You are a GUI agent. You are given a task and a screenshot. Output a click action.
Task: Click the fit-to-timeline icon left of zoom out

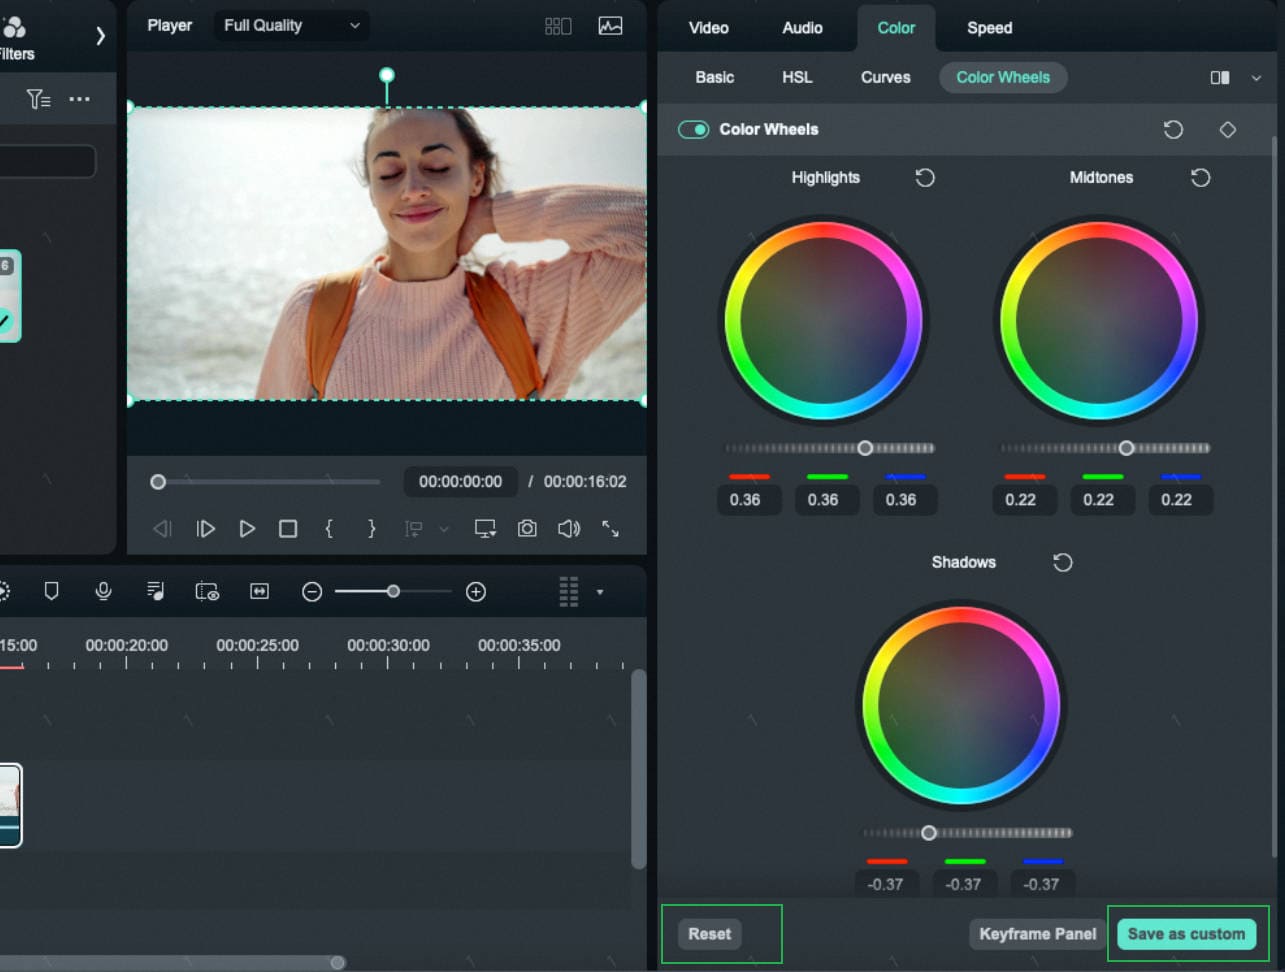[x=259, y=592]
